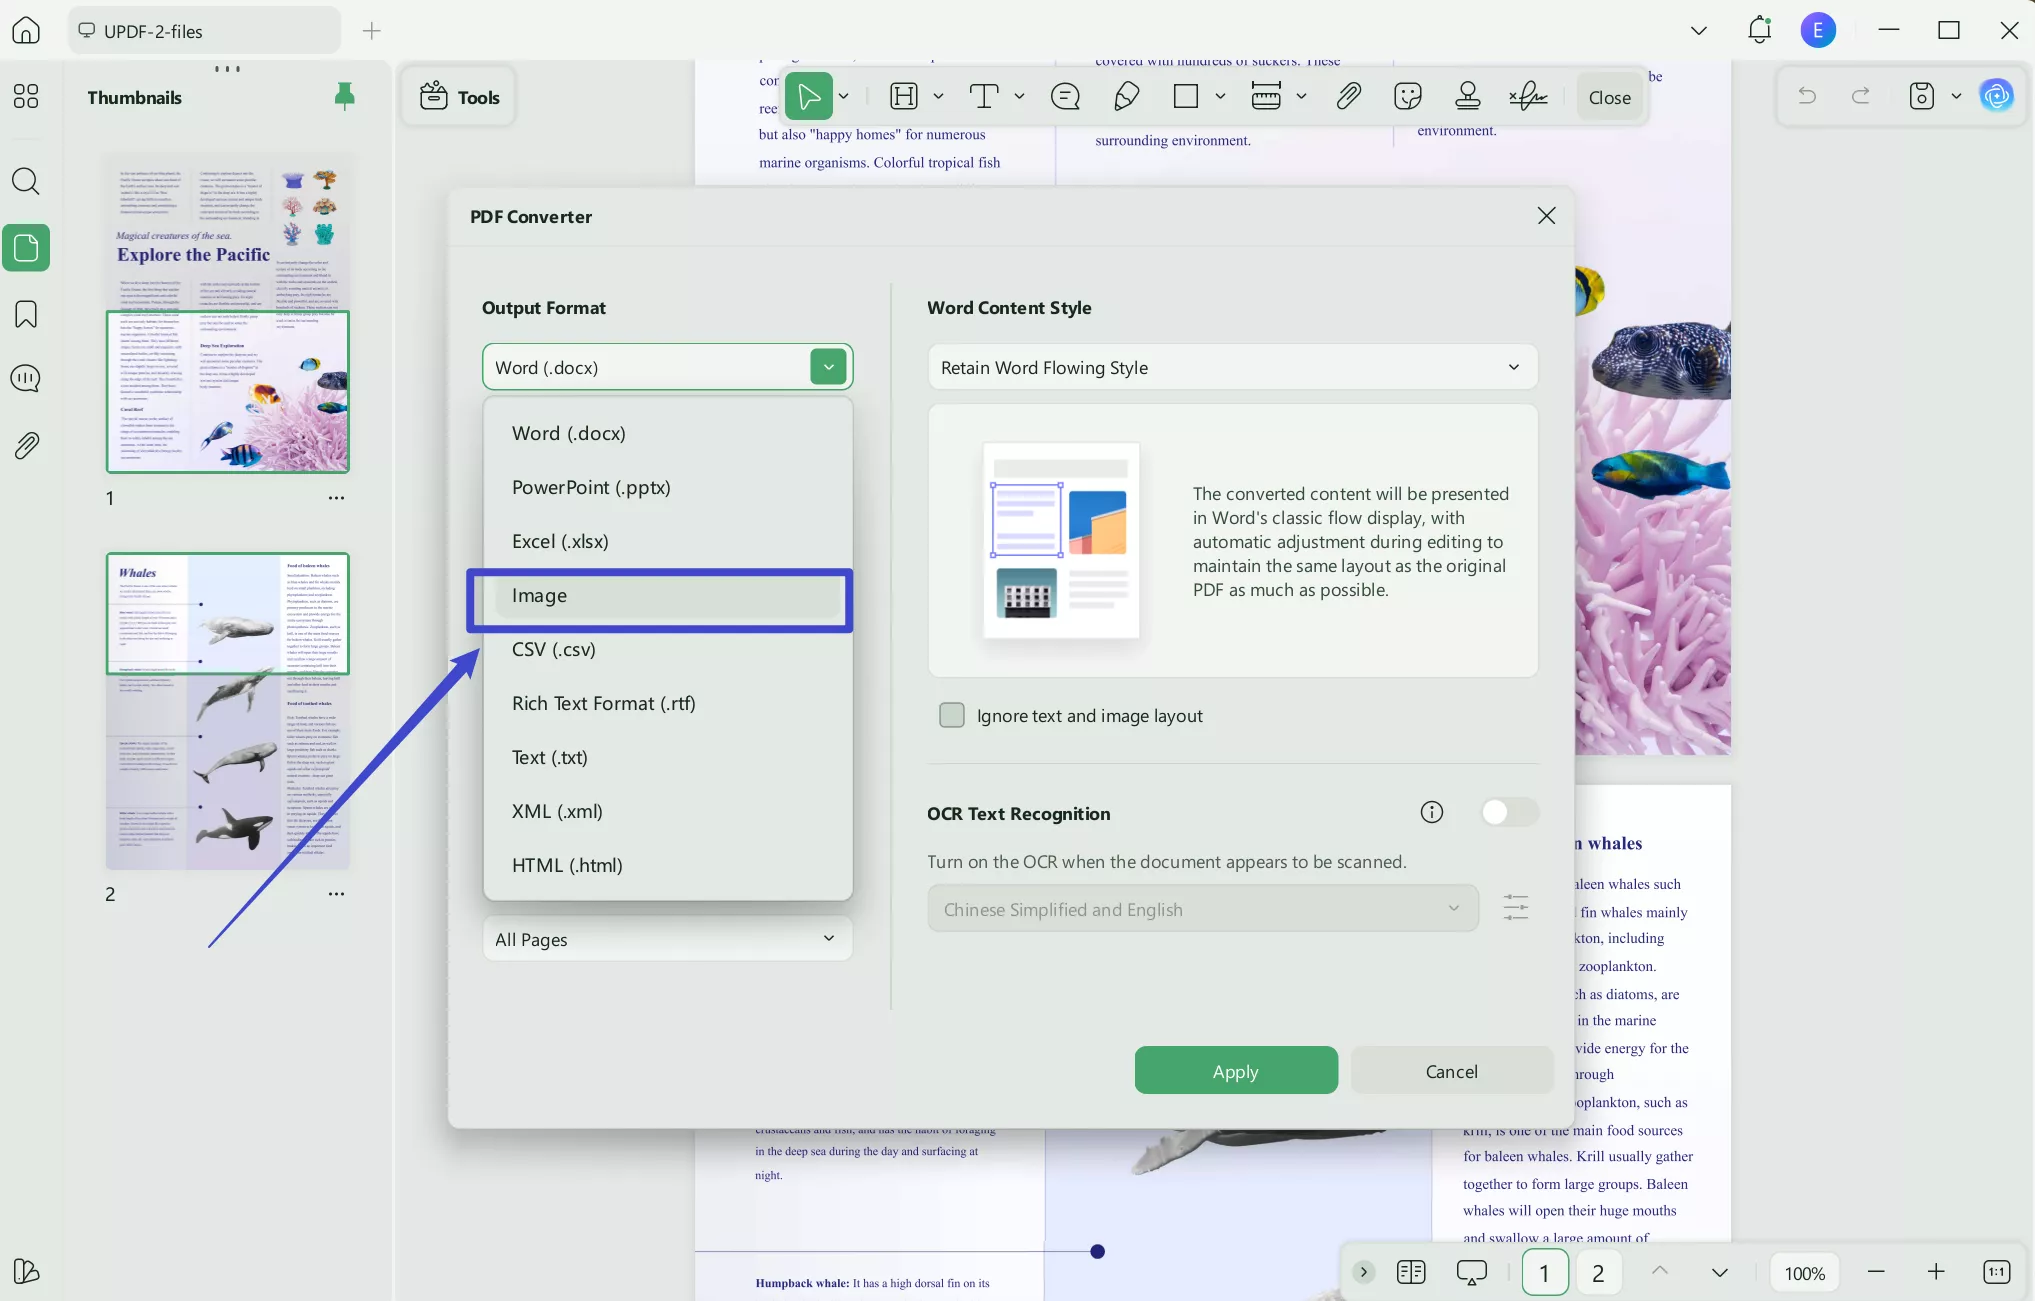Click the search icon in left sidebar
2035x1301 pixels.
[x=26, y=181]
